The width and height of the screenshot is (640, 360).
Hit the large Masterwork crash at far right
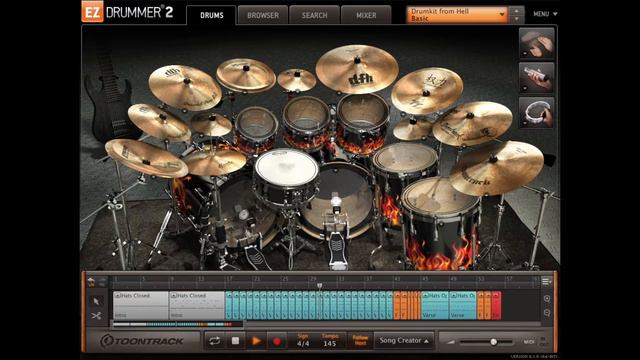496,167
